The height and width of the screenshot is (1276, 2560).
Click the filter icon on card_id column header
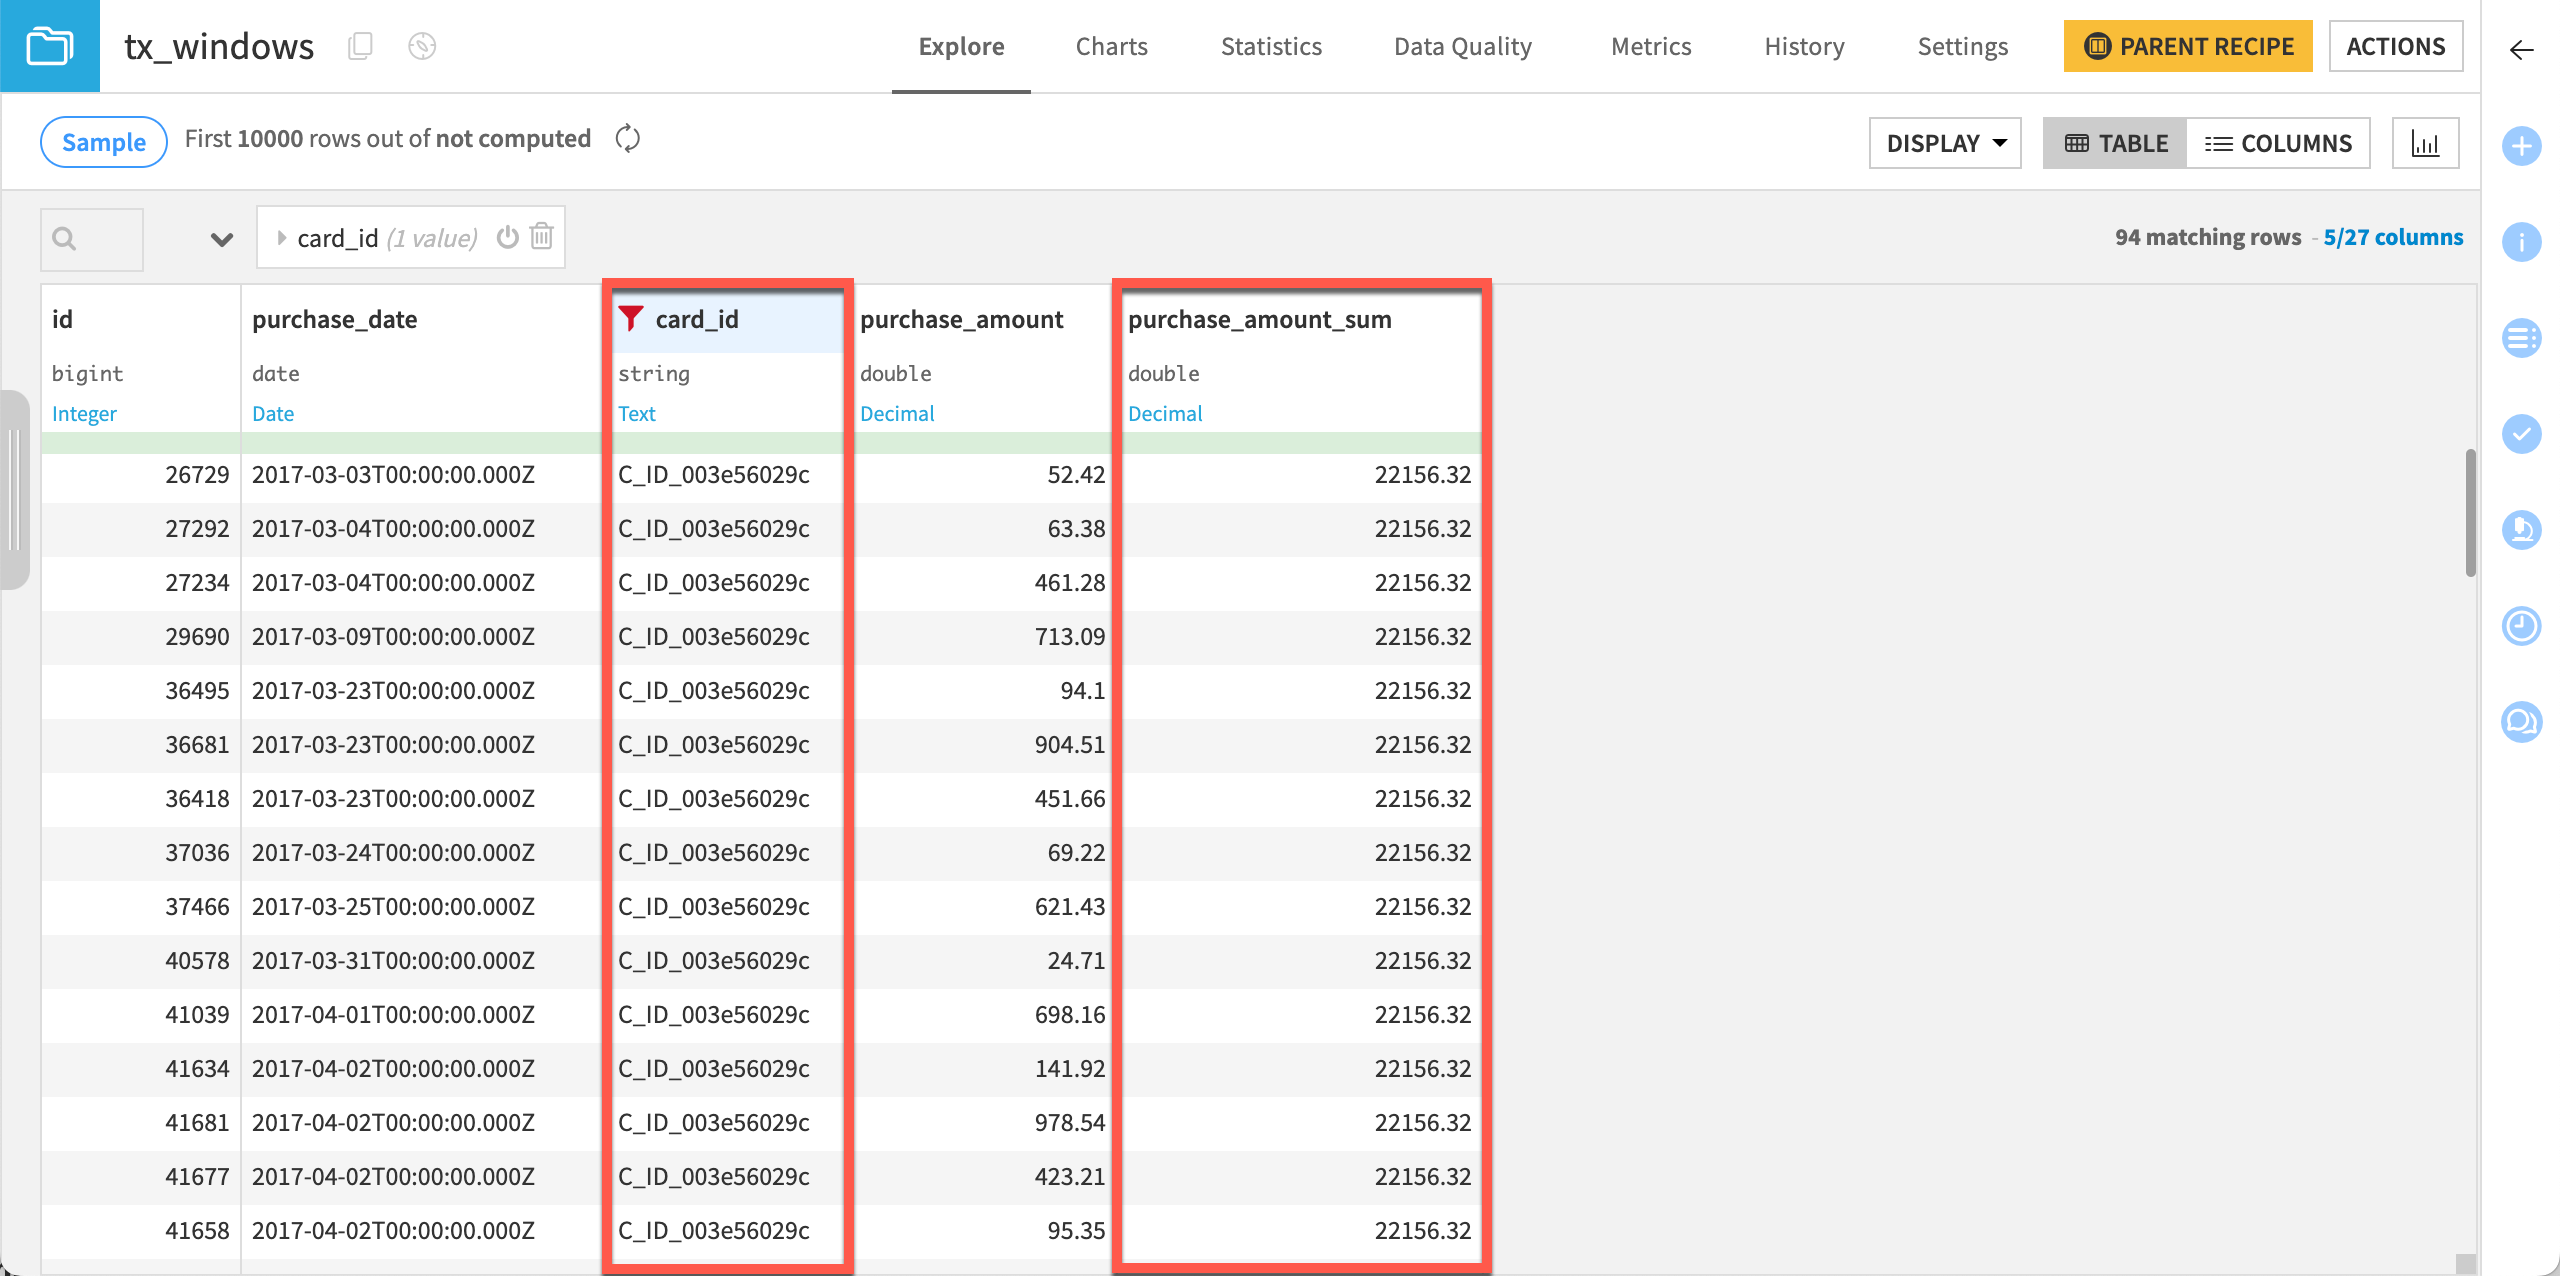tap(630, 318)
